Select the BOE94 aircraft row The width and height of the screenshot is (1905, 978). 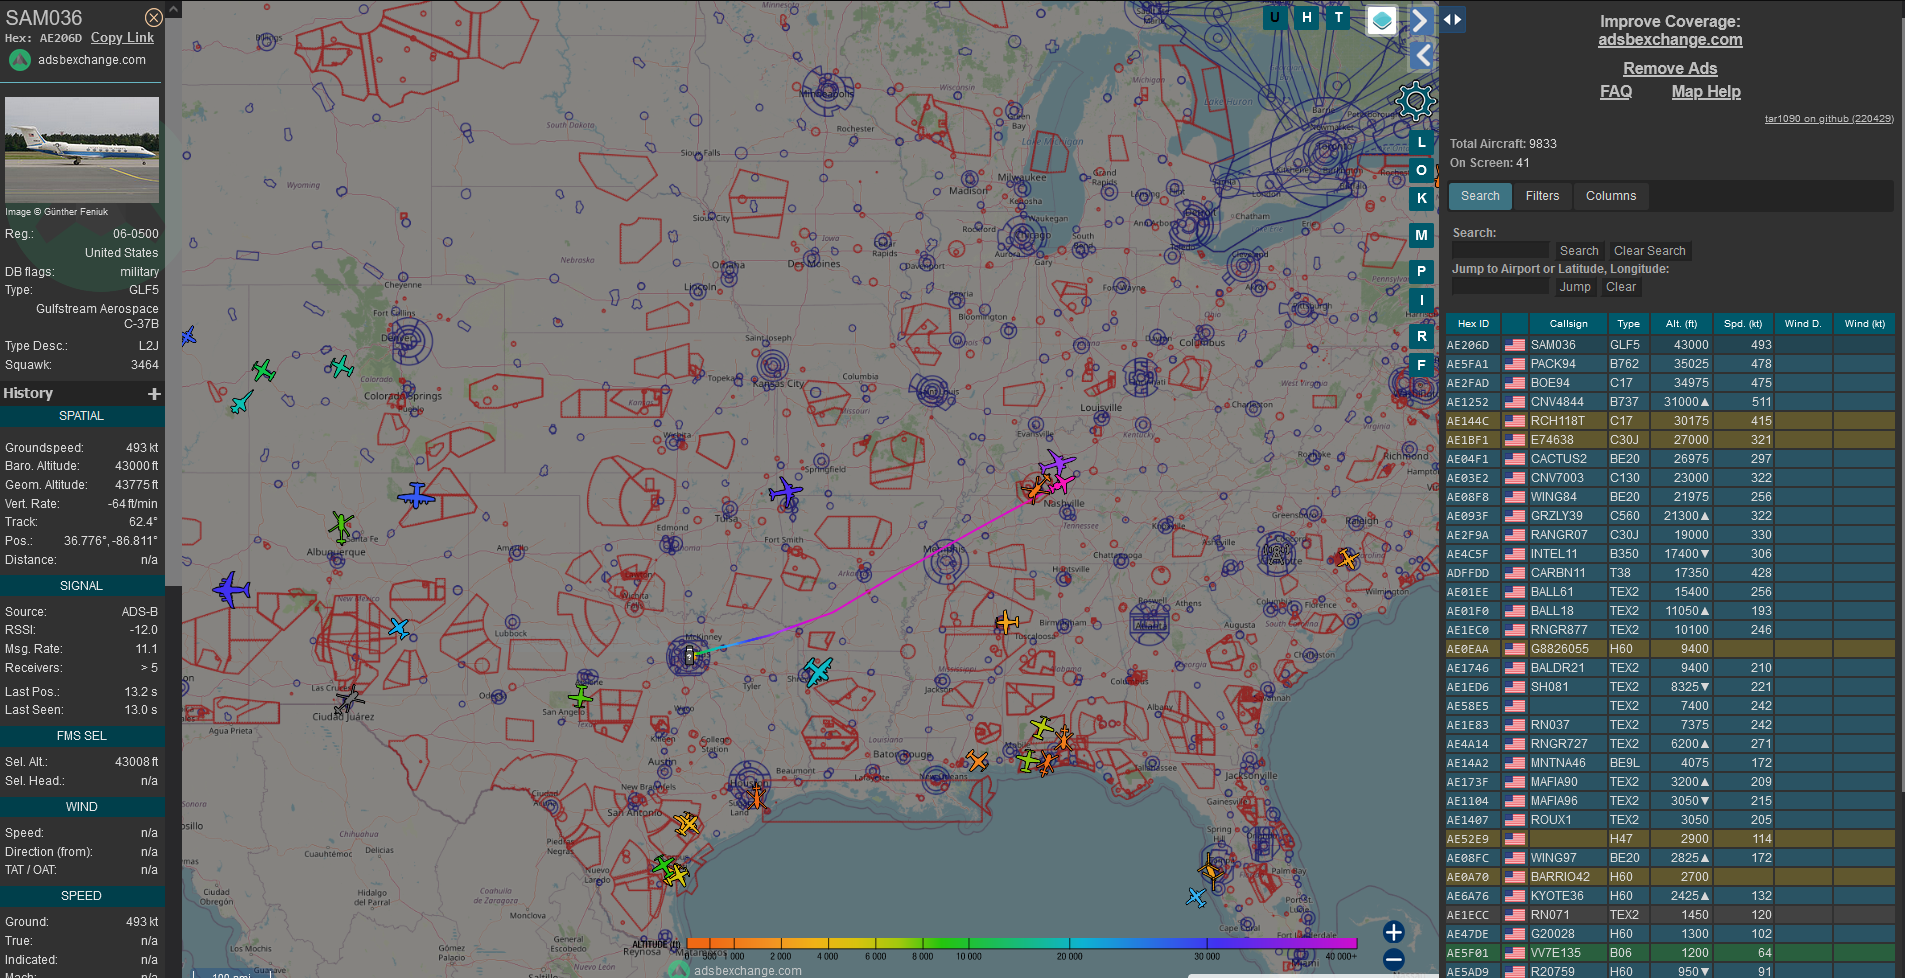pos(1670,383)
